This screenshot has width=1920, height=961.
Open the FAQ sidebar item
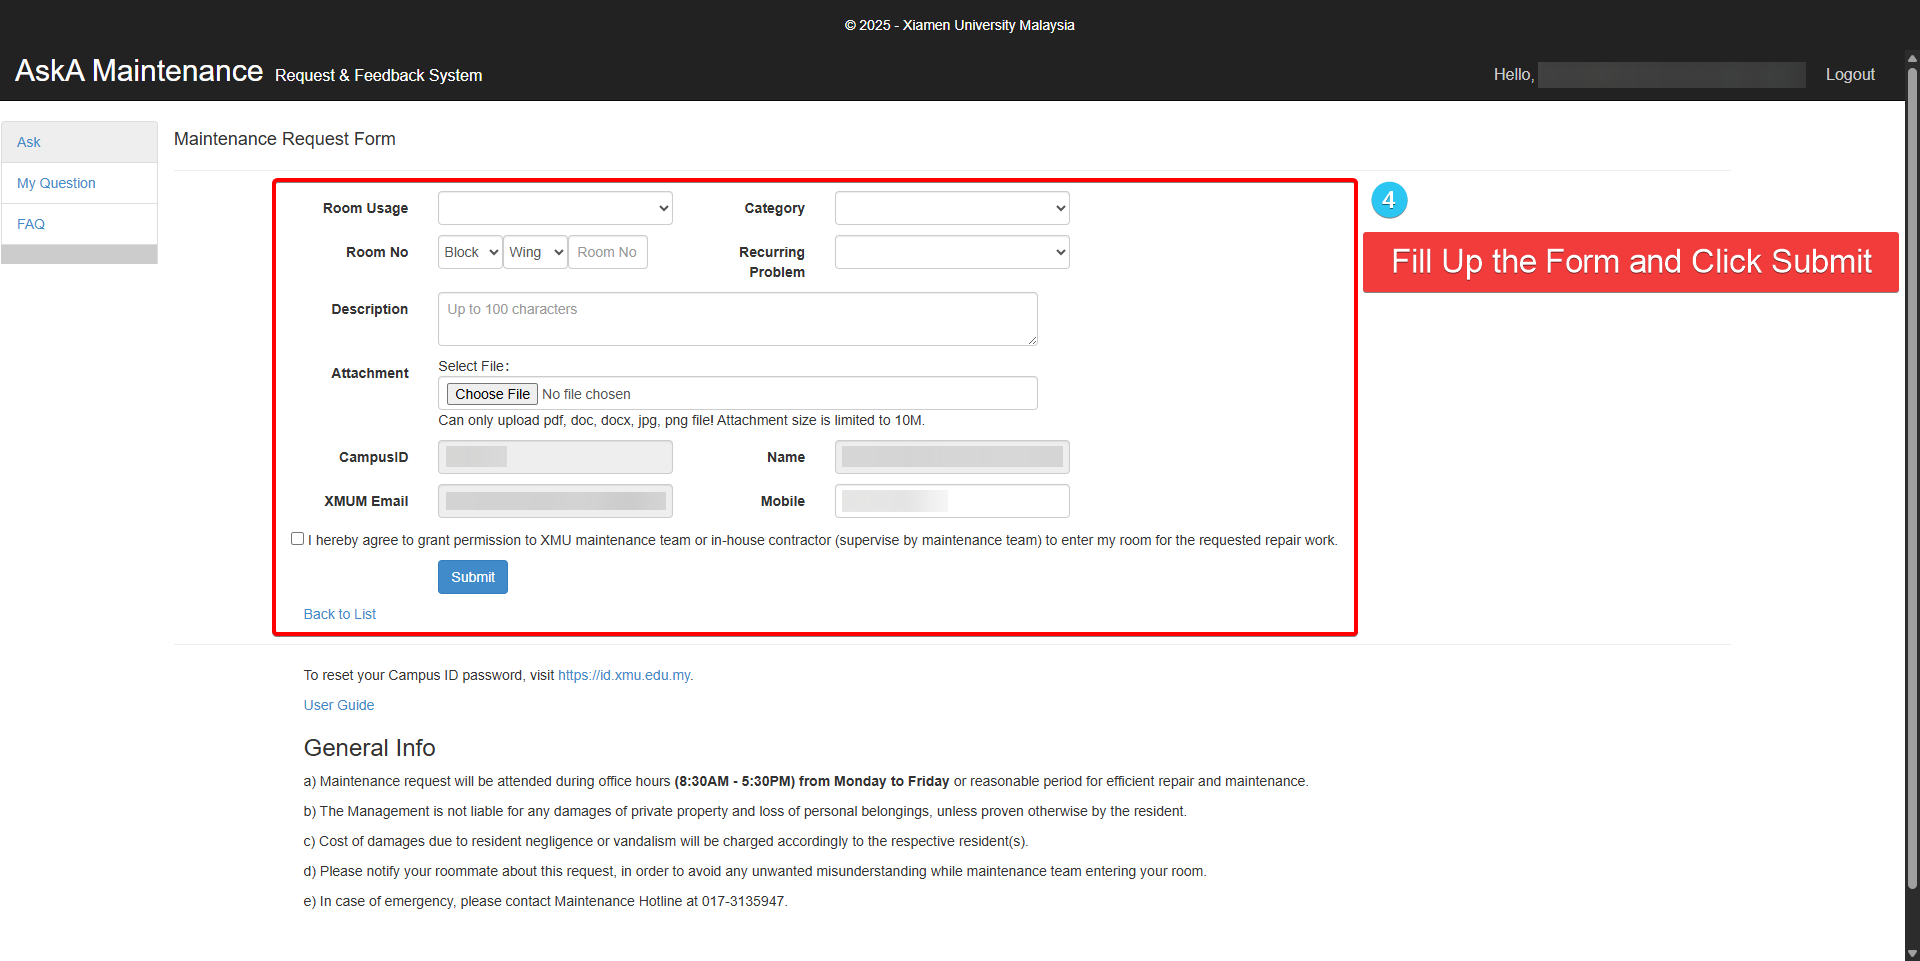(x=31, y=224)
